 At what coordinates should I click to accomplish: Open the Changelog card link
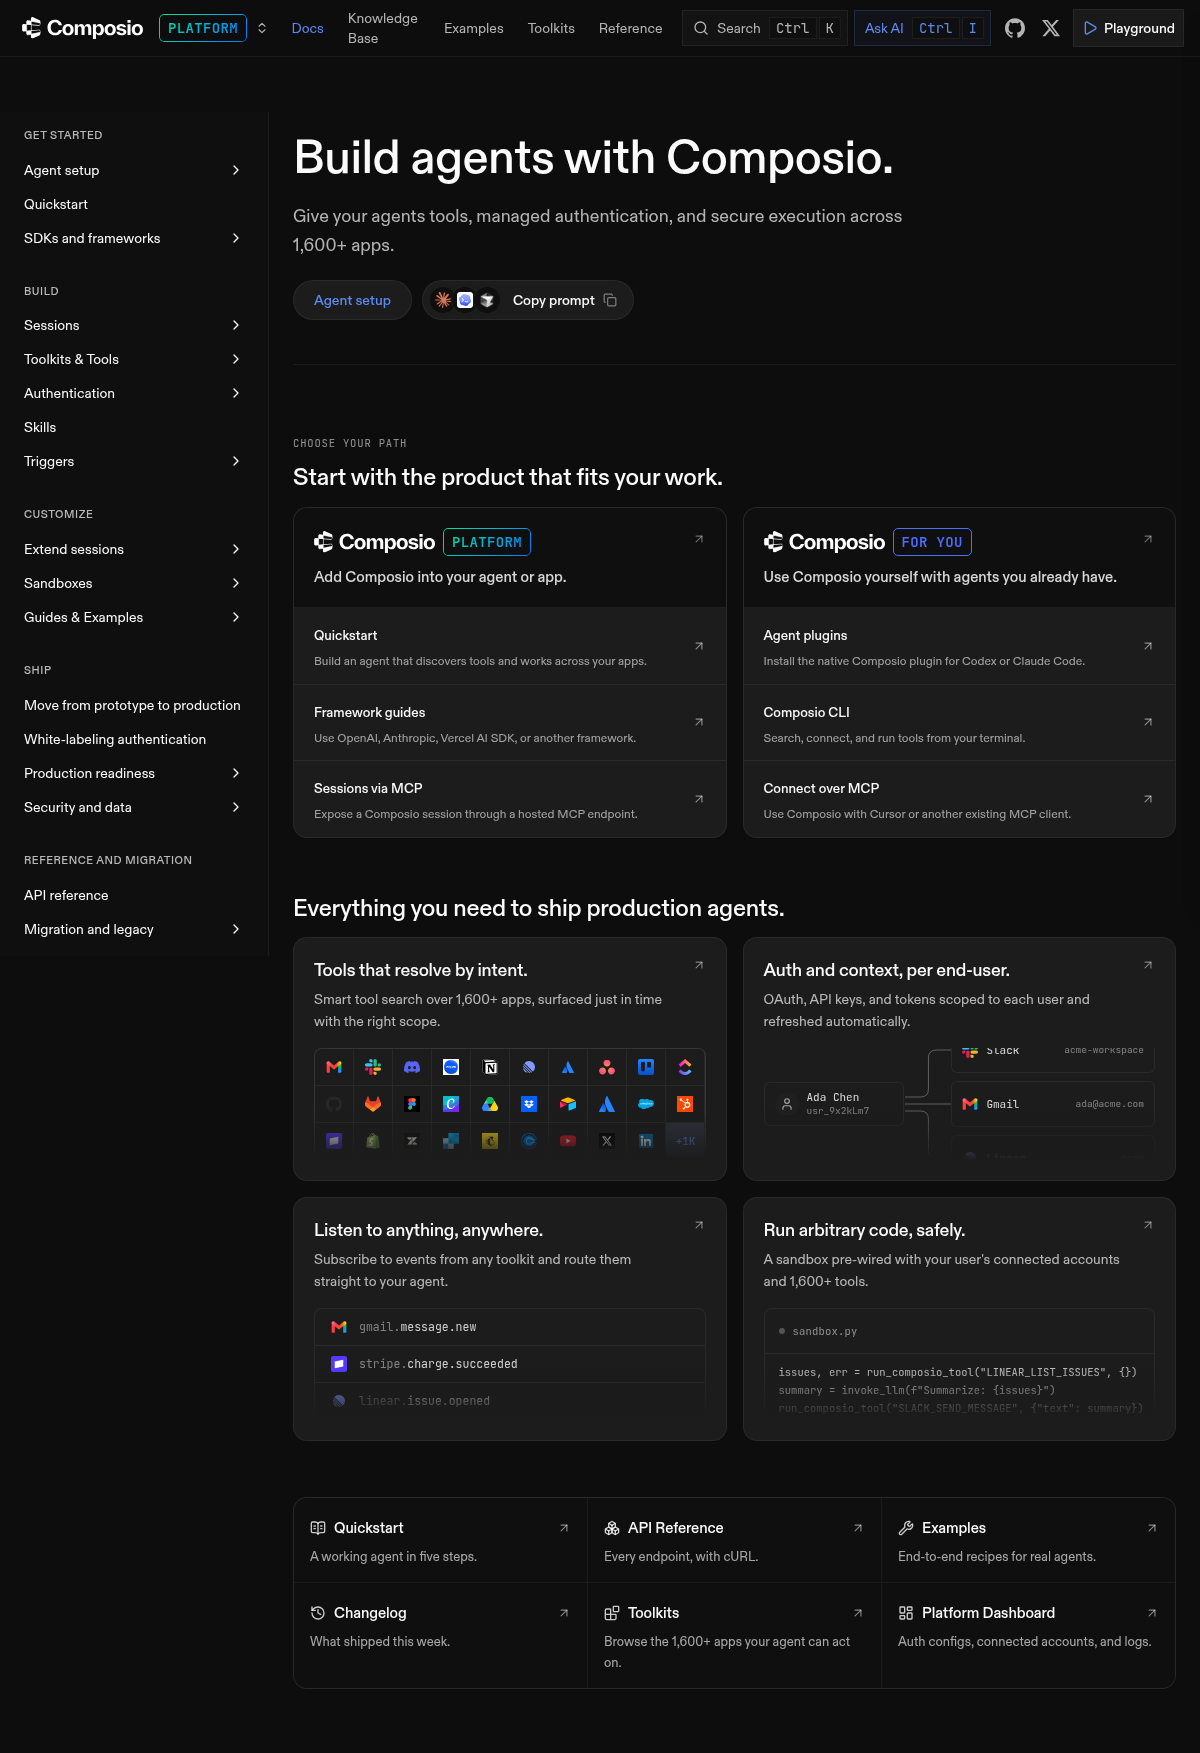[440, 1626]
